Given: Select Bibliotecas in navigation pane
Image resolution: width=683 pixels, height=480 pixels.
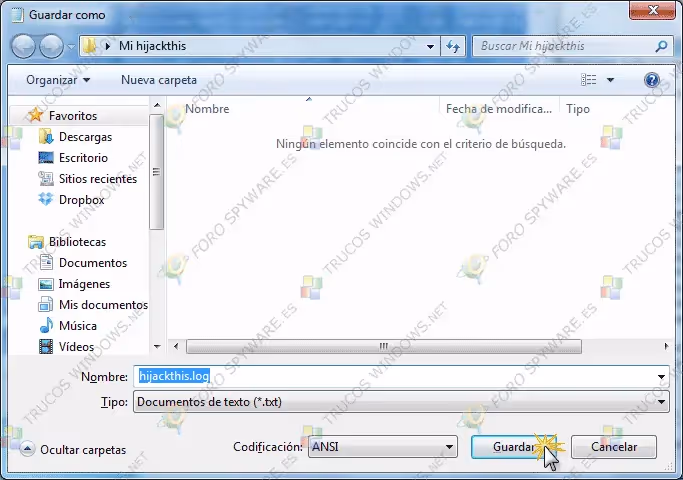Looking at the screenshot, I should click(77, 242).
